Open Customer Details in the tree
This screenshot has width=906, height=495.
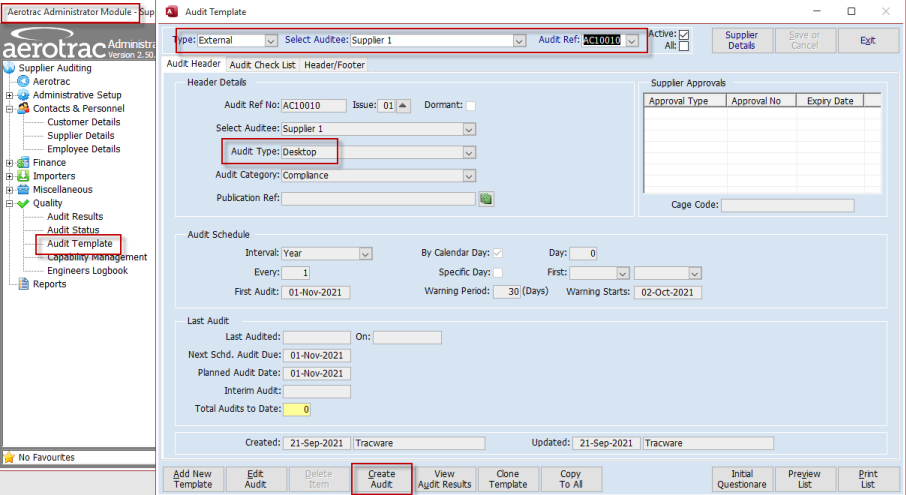click(x=84, y=122)
